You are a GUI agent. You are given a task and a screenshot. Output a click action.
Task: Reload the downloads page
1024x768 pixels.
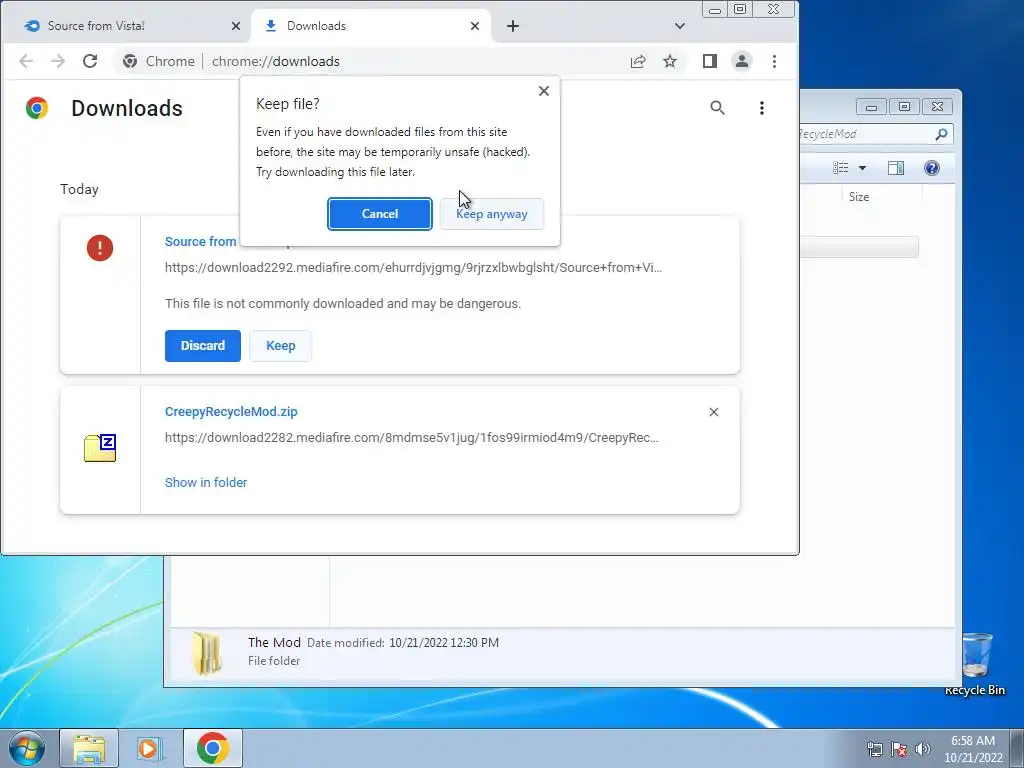pyautogui.click(x=90, y=61)
